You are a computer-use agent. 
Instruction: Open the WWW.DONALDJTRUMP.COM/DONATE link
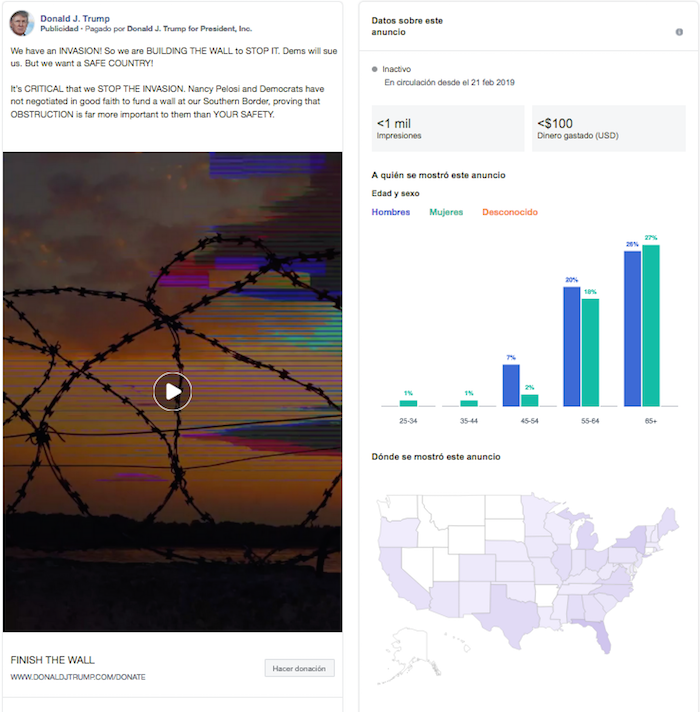pos(78,677)
